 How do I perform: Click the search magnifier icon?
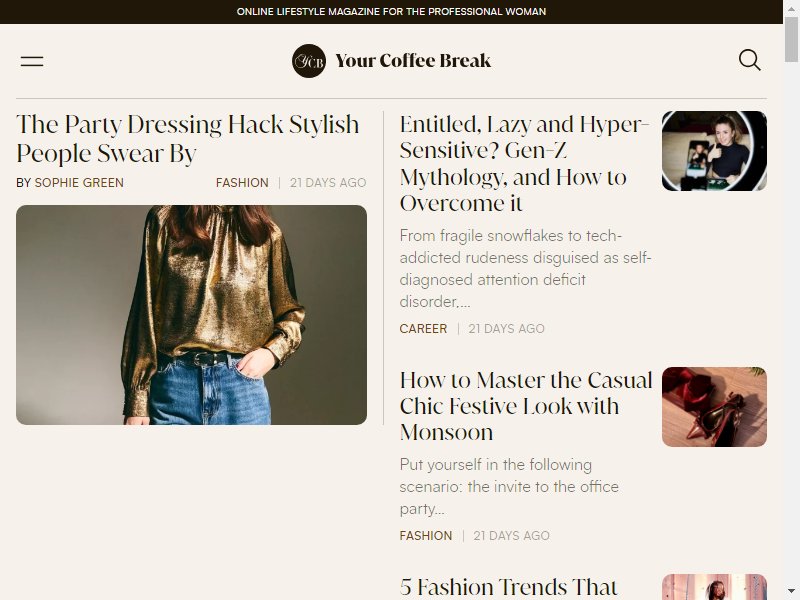(749, 60)
